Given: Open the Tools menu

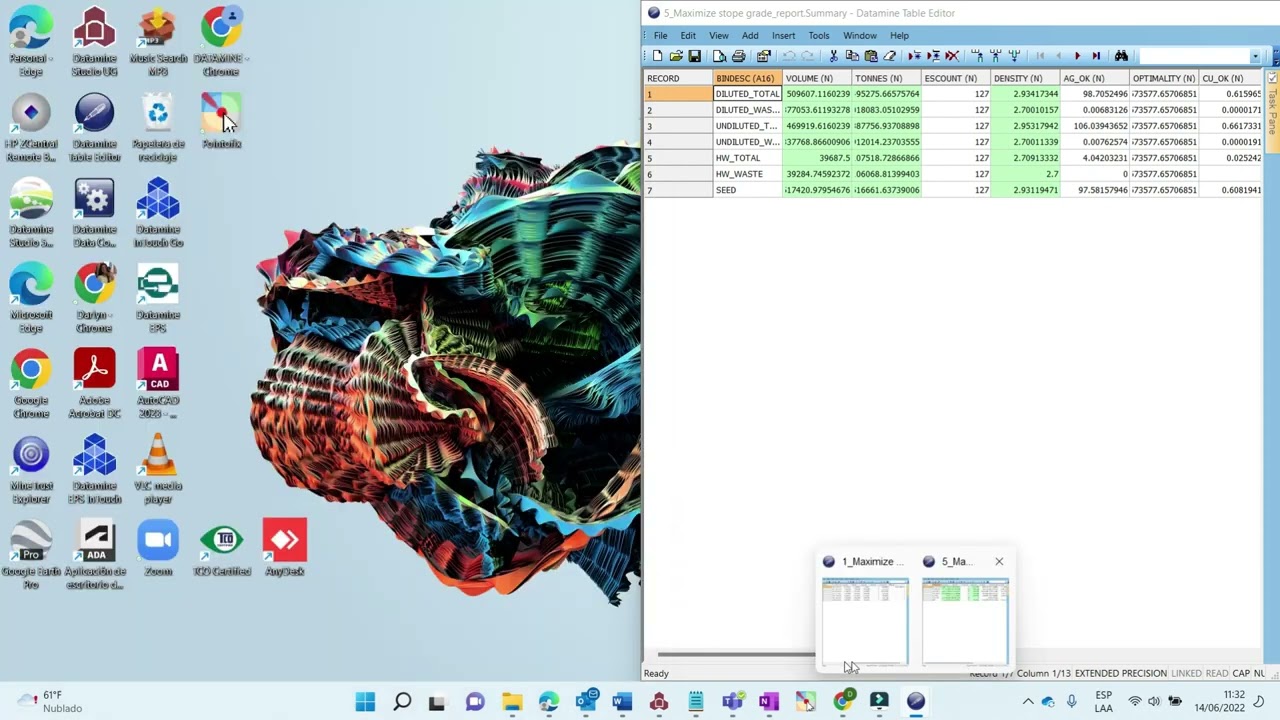Looking at the screenshot, I should pos(819,36).
